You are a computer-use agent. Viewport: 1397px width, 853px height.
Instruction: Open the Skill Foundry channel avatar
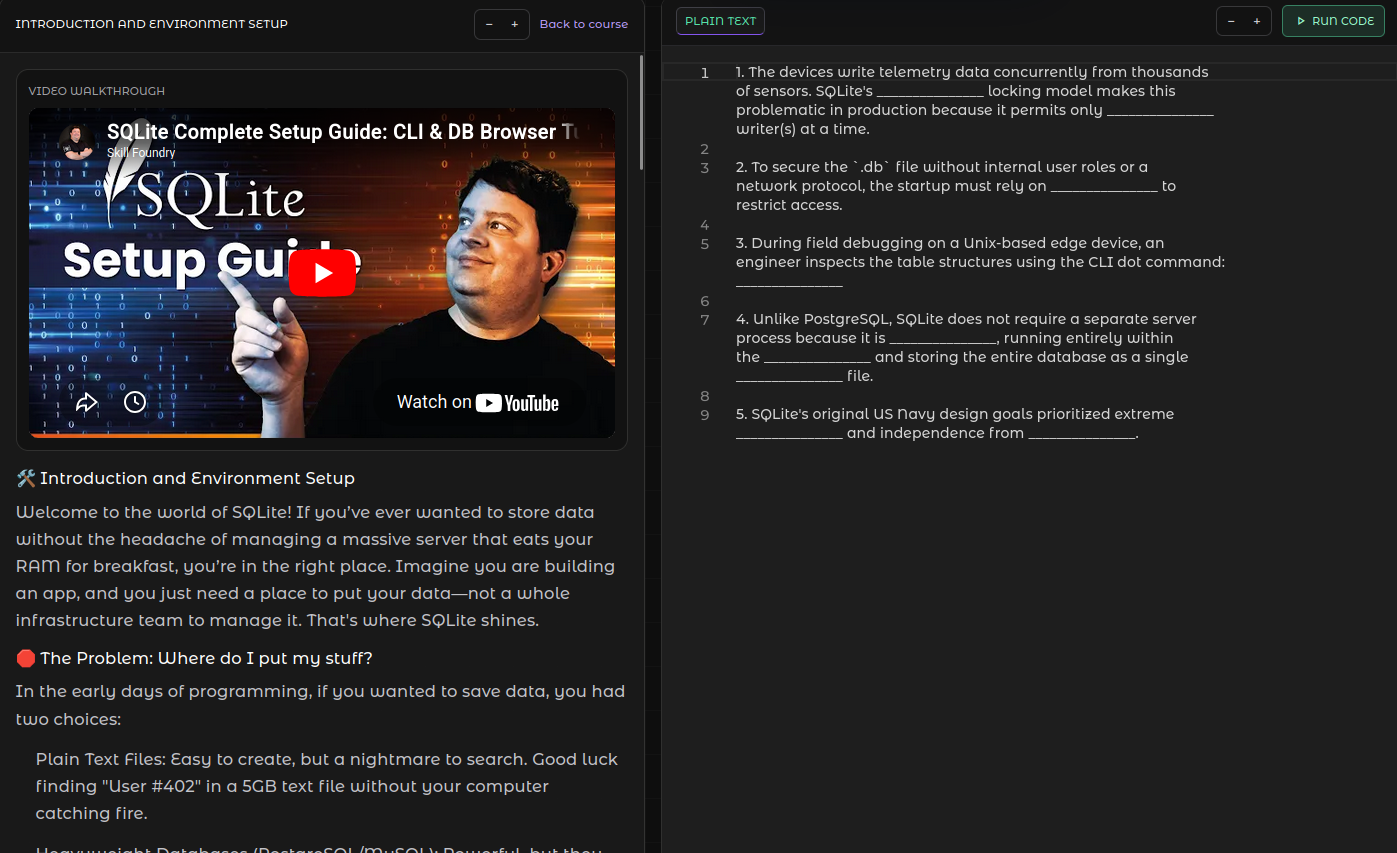click(x=76, y=141)
